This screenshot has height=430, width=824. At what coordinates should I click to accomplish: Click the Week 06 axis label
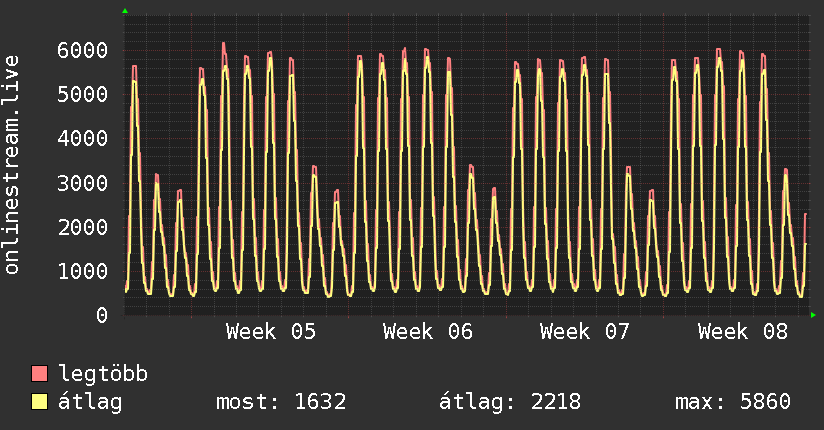click(x=427, y=331)
